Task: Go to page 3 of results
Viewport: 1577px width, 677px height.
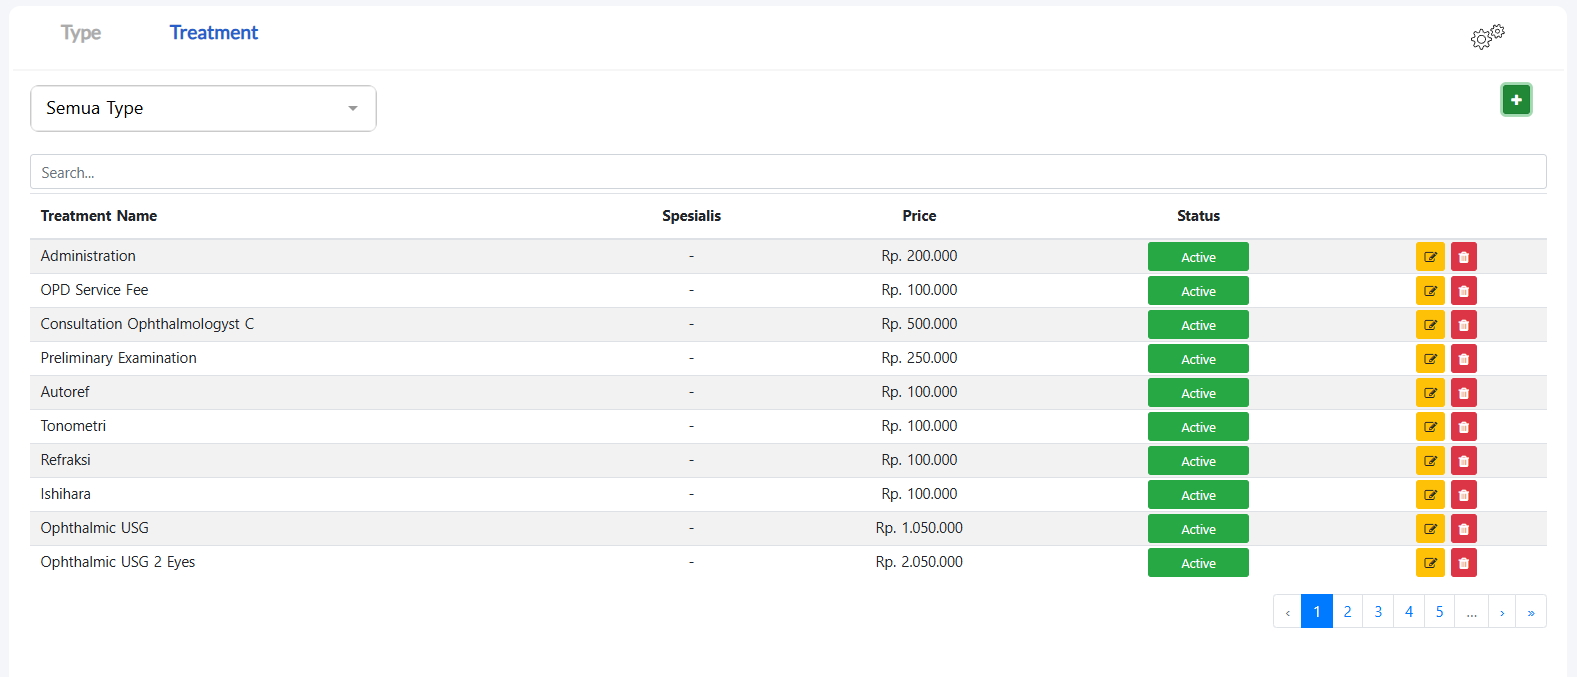Action: 1378,611
